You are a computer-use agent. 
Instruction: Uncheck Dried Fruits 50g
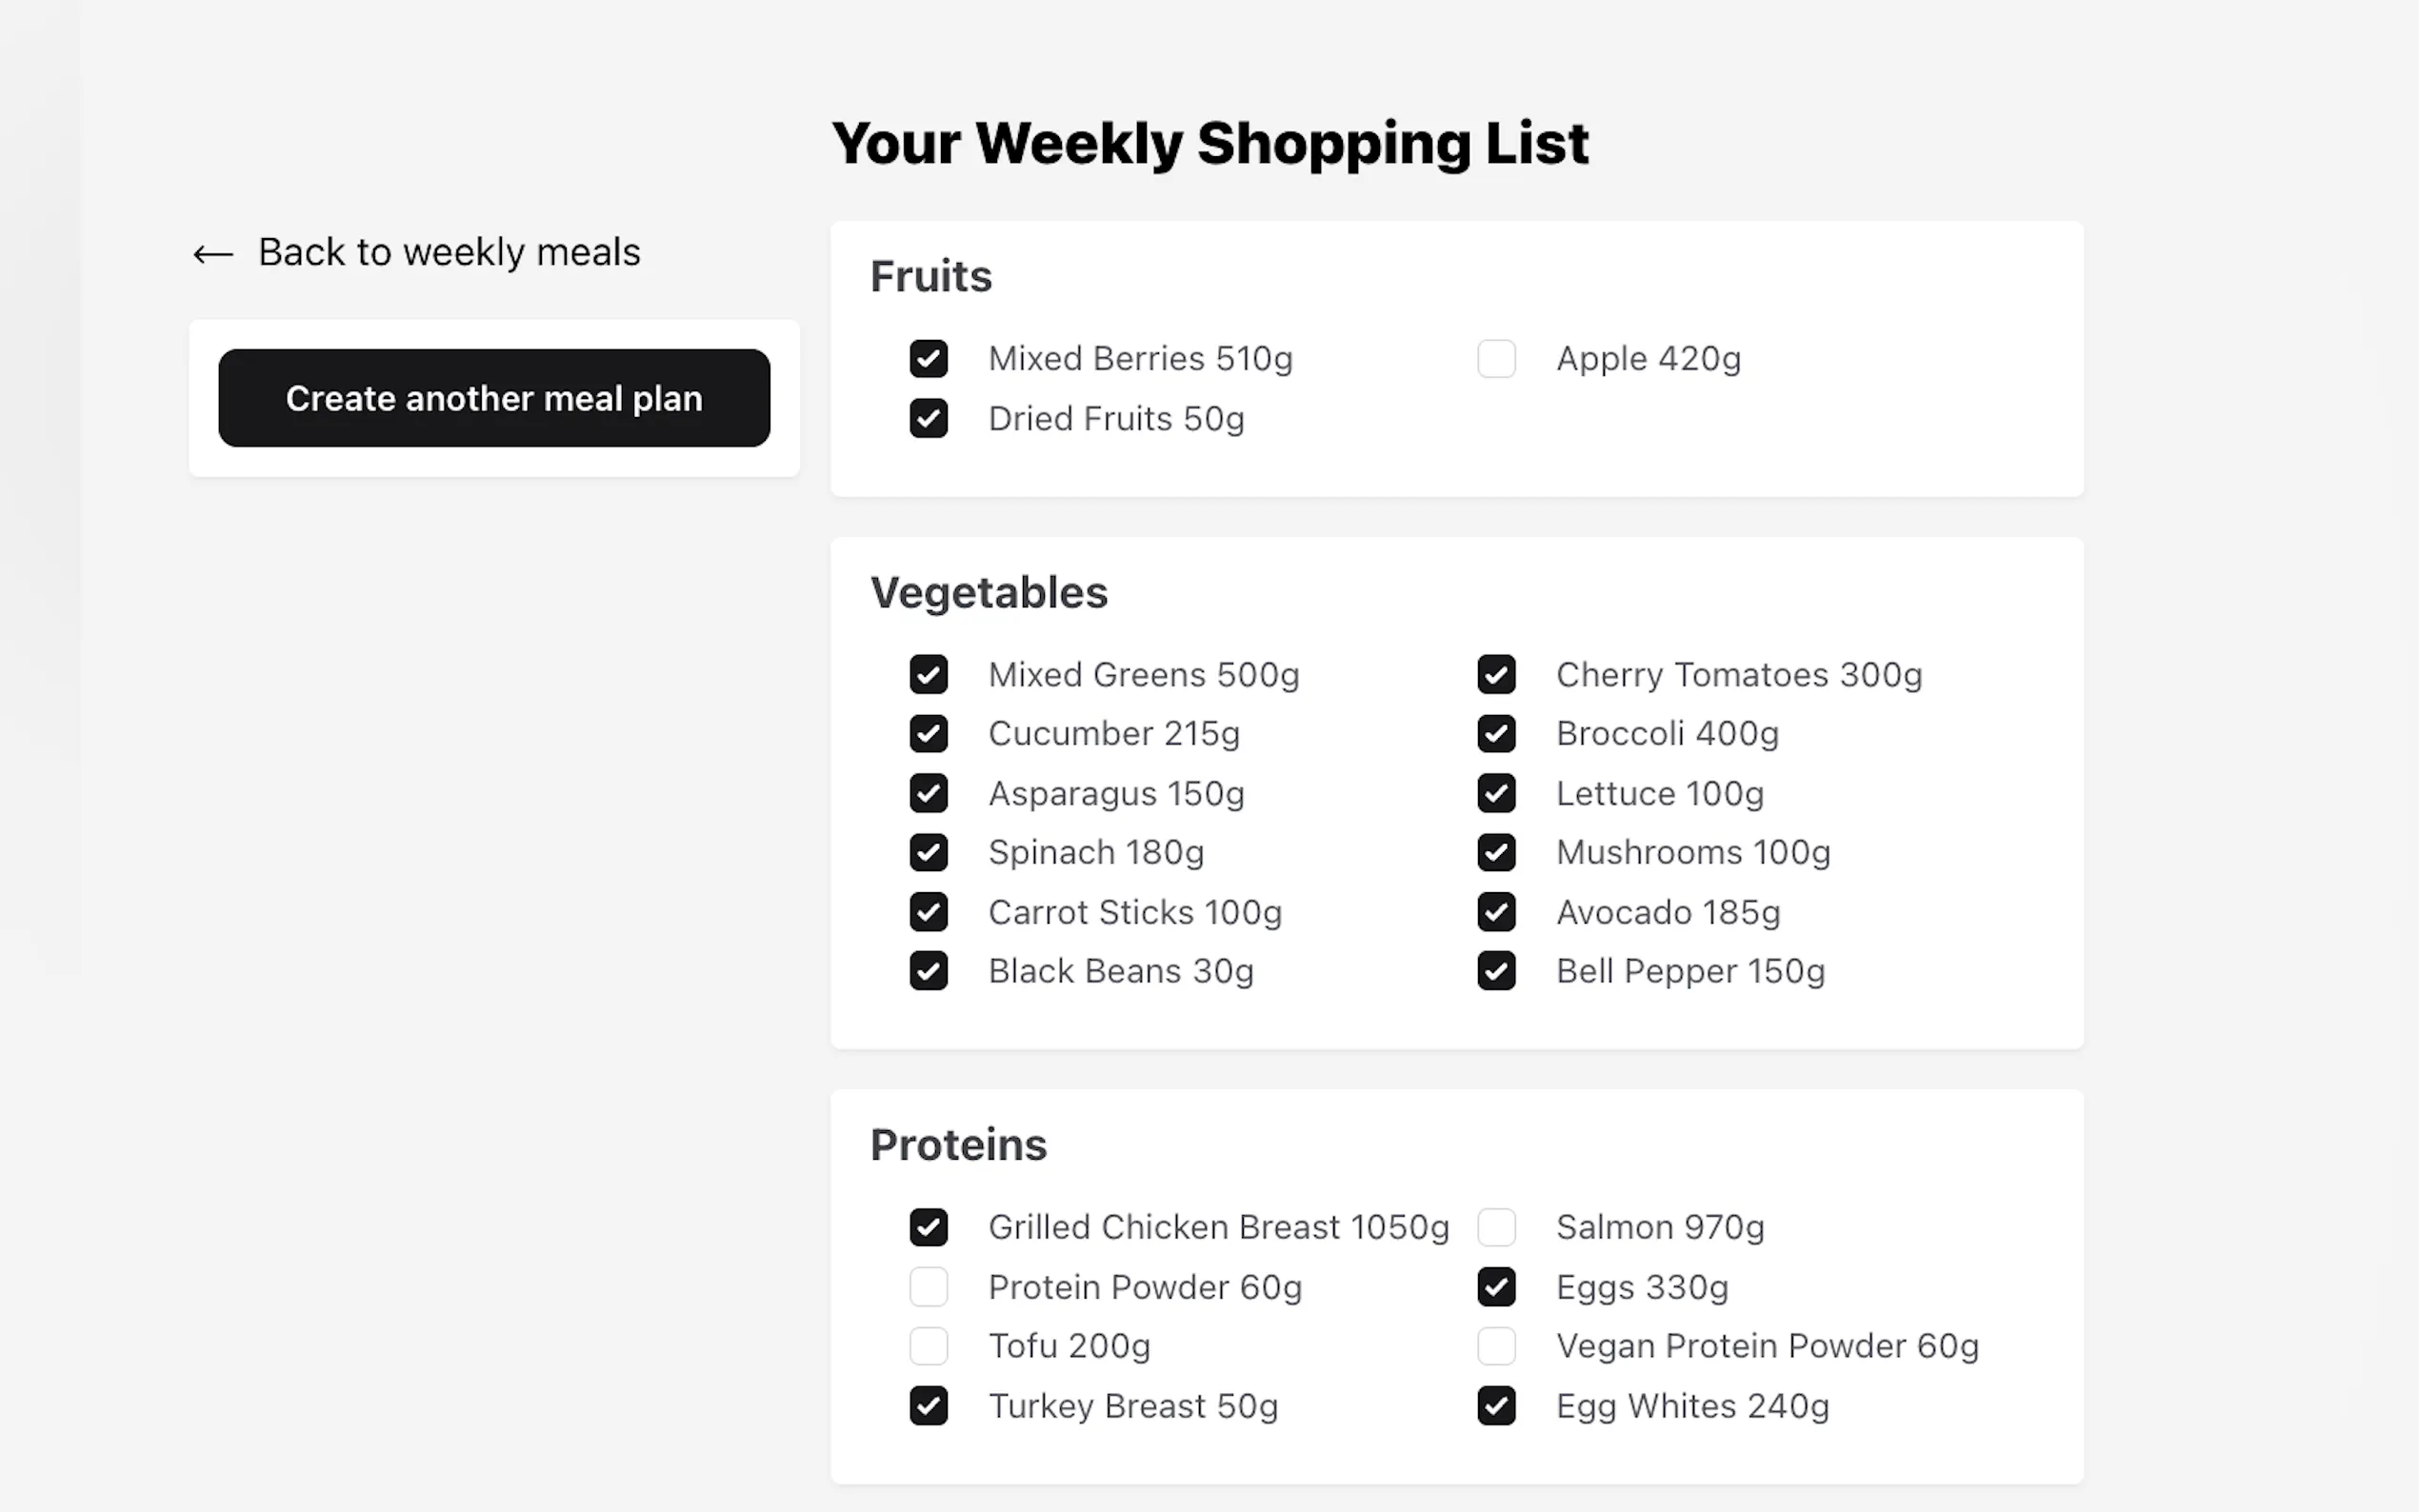coord(928,418)
